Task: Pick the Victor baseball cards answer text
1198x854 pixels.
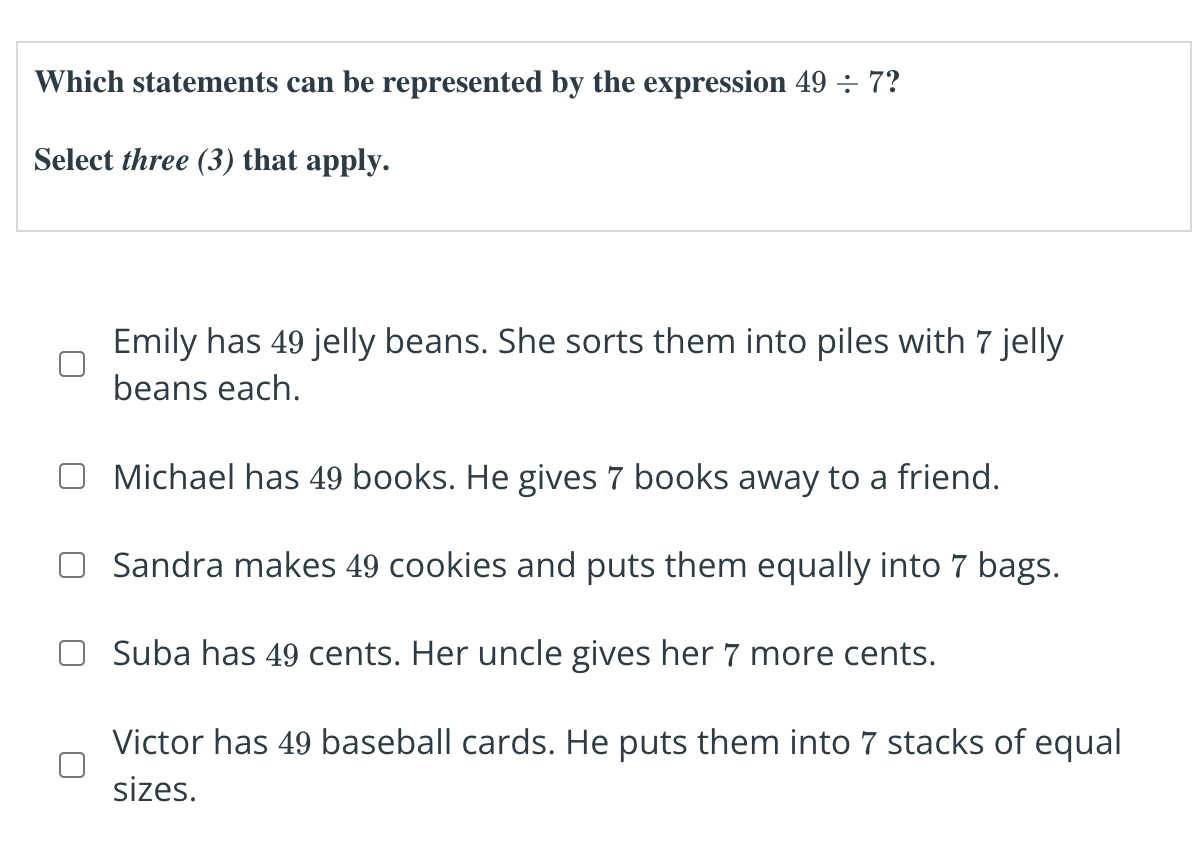Action: point(616,743)
